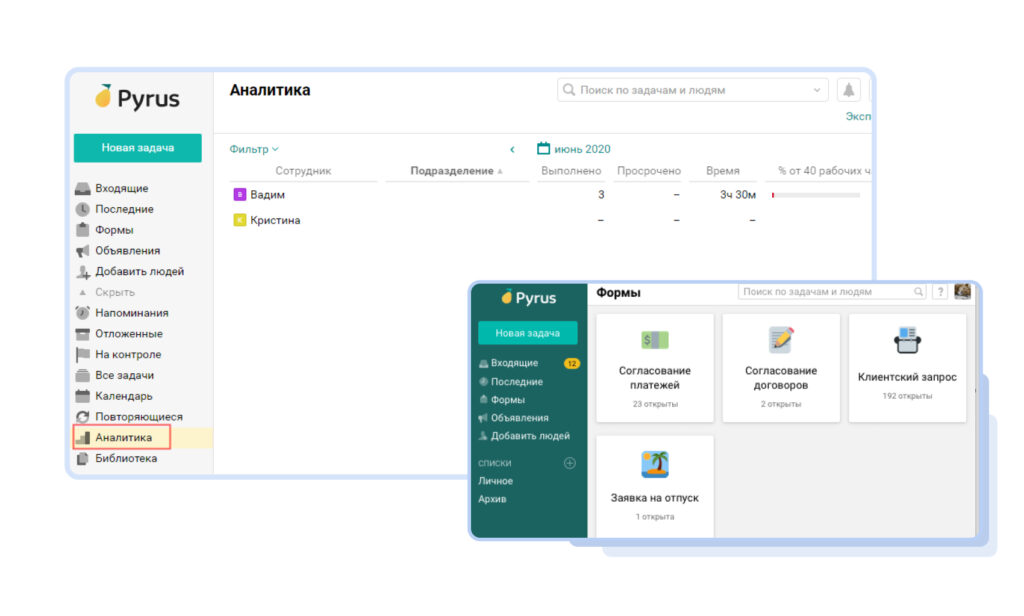The width and height of the screenshot is (1024, 616).
Task: Click the Просрочено column header
Action: 648,170
